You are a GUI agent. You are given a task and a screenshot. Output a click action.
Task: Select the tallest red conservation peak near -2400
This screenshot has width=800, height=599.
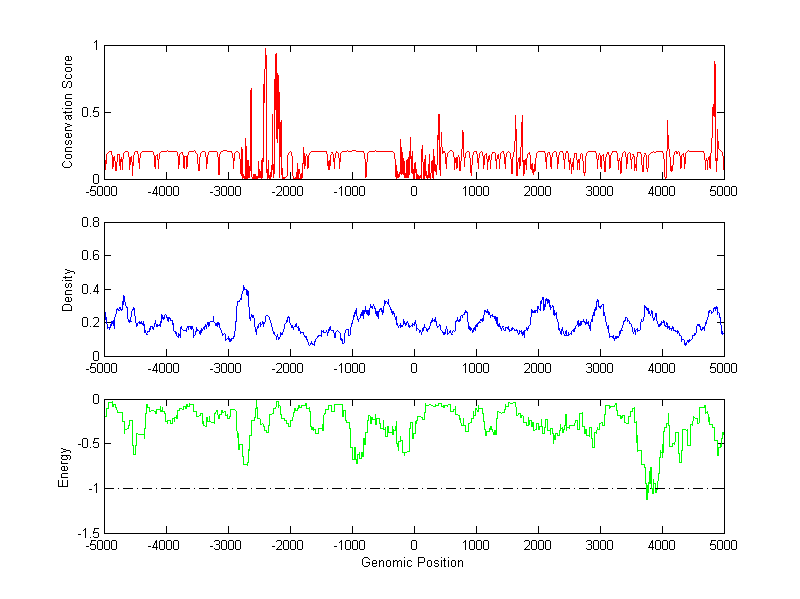click(265, 50)
